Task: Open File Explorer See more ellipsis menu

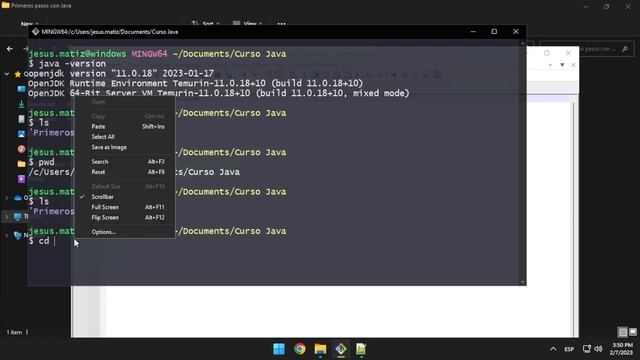Action: tap(281, 23)
